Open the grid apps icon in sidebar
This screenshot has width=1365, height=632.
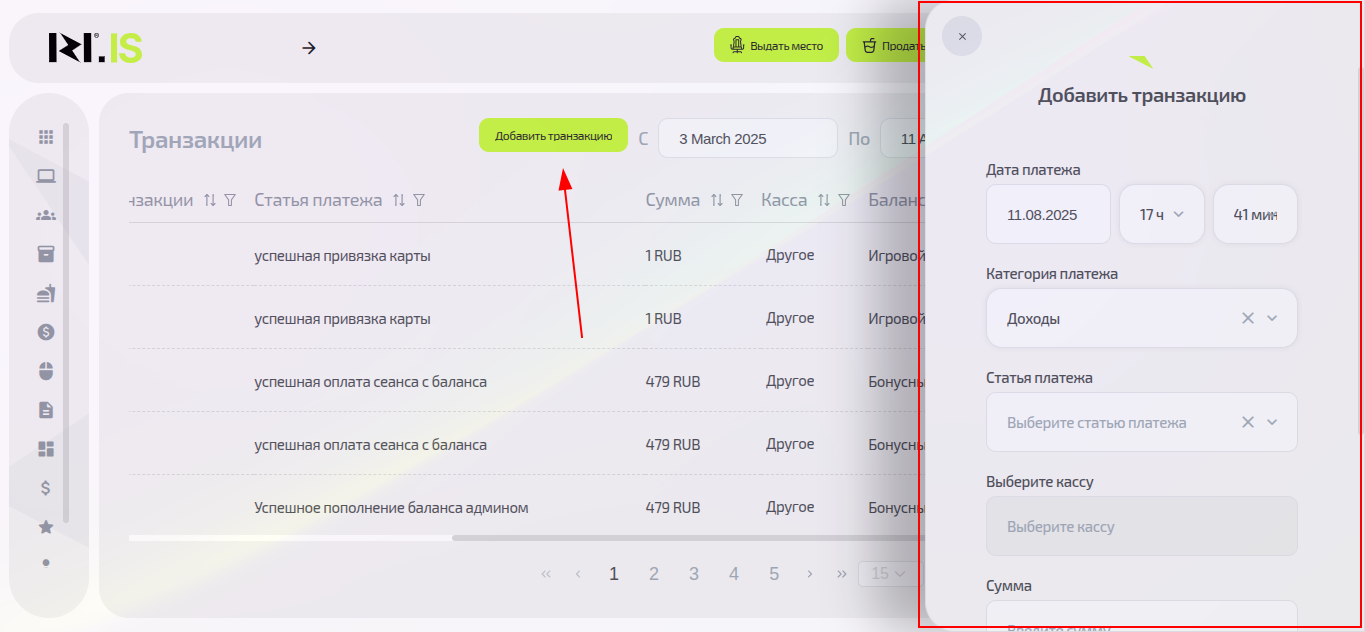point(46,137)
